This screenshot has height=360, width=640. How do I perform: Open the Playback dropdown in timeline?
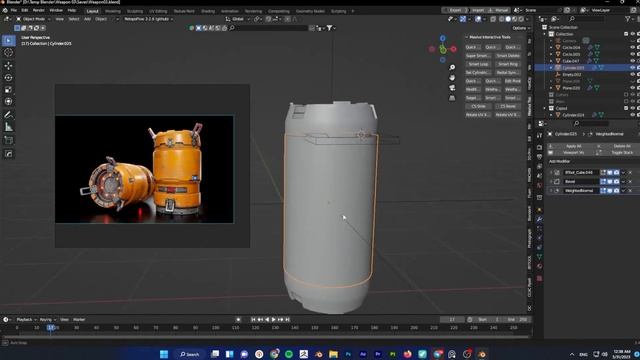click(27, 320)
